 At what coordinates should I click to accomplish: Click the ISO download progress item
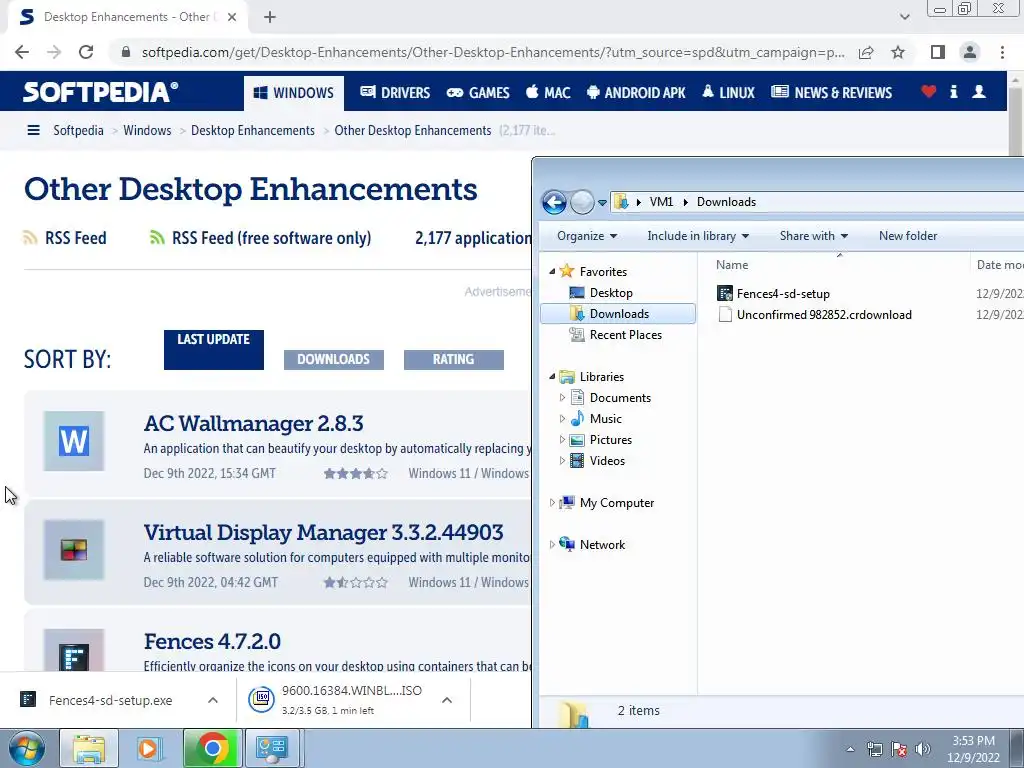[336, 700]
